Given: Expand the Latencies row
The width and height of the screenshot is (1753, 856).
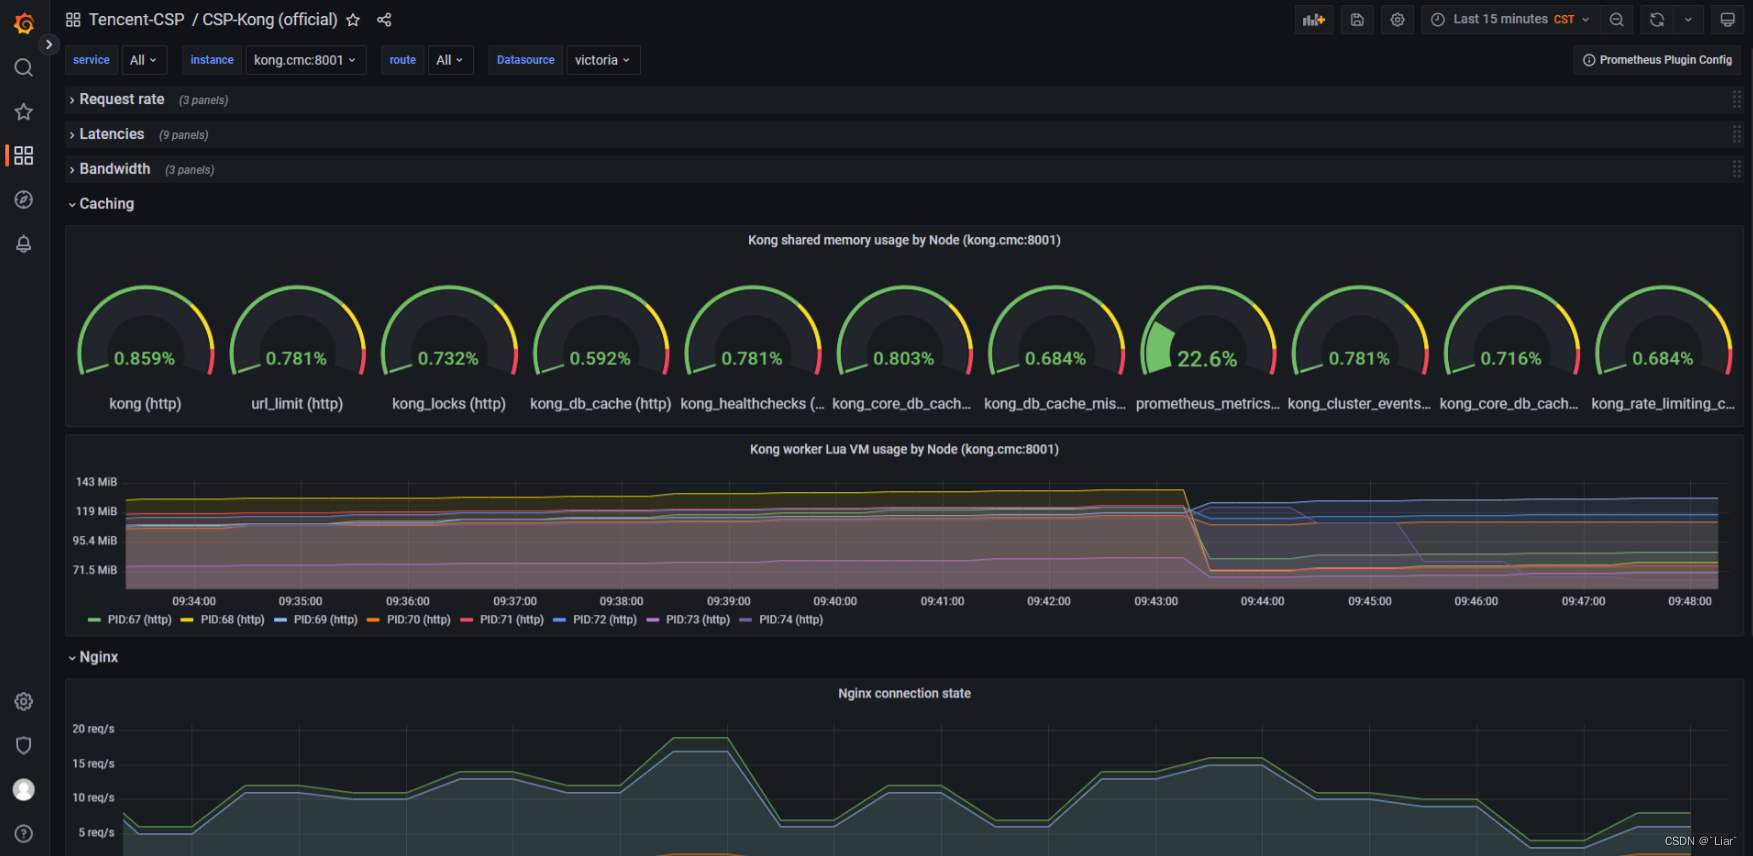Looking at the screenshot, I should tap(111, 134).
